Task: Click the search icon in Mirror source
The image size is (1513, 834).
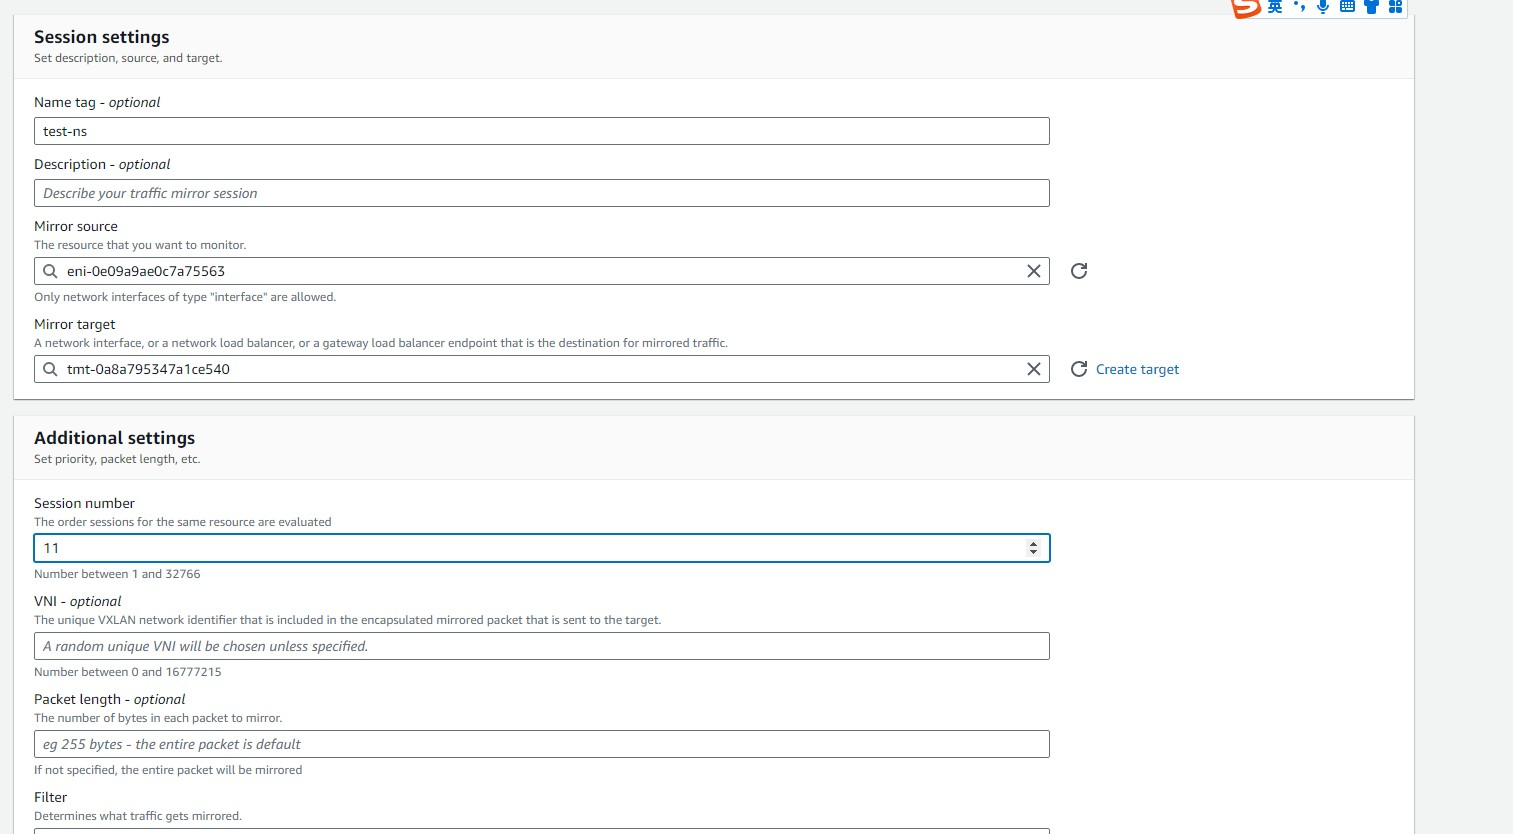Action: [50, 271]
